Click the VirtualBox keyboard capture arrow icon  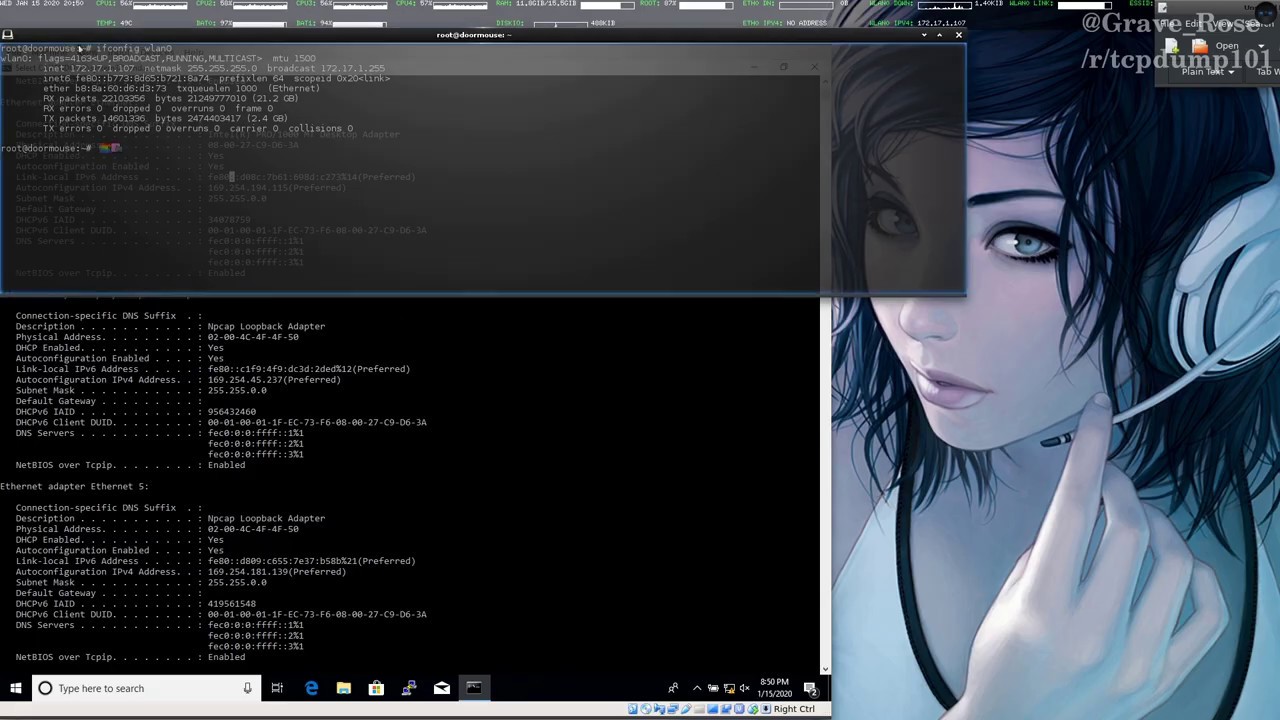[x=766, y=709]
